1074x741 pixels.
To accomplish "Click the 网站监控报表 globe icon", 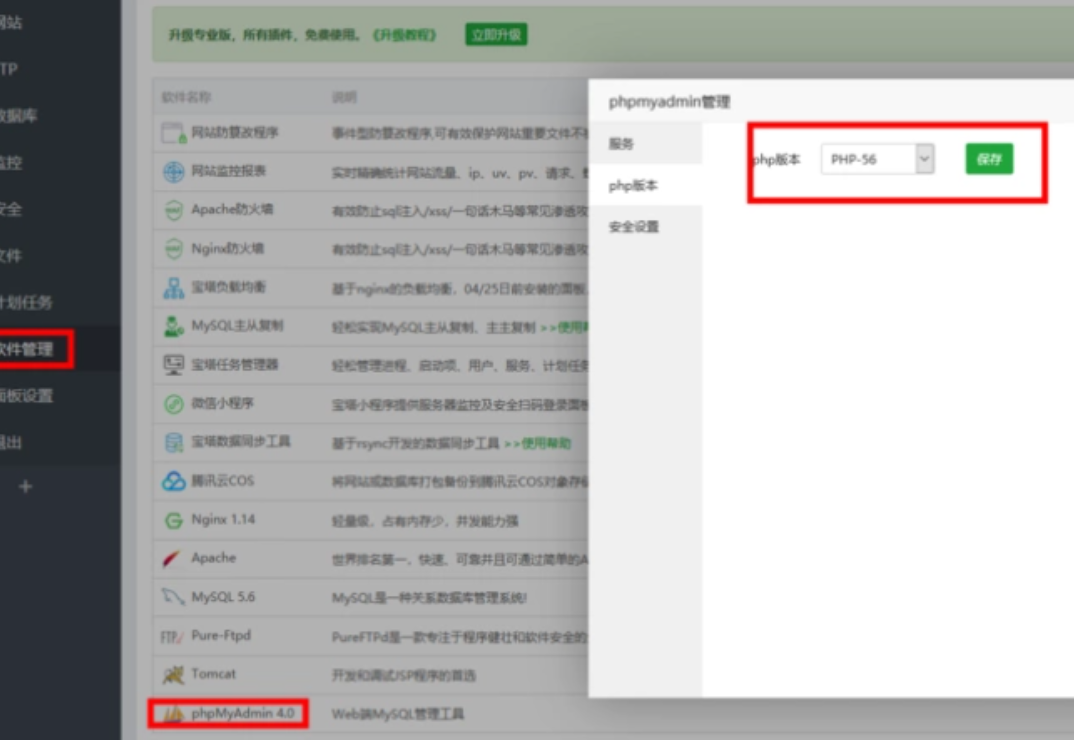I will pyautogui.click(x=174, y=172).
